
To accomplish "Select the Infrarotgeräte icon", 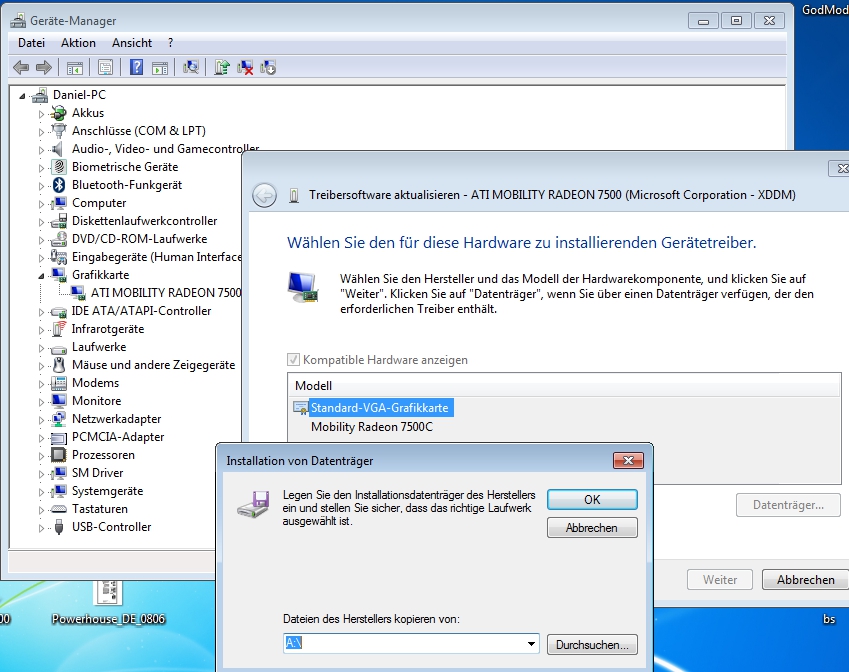I will [x=58, y=329].
